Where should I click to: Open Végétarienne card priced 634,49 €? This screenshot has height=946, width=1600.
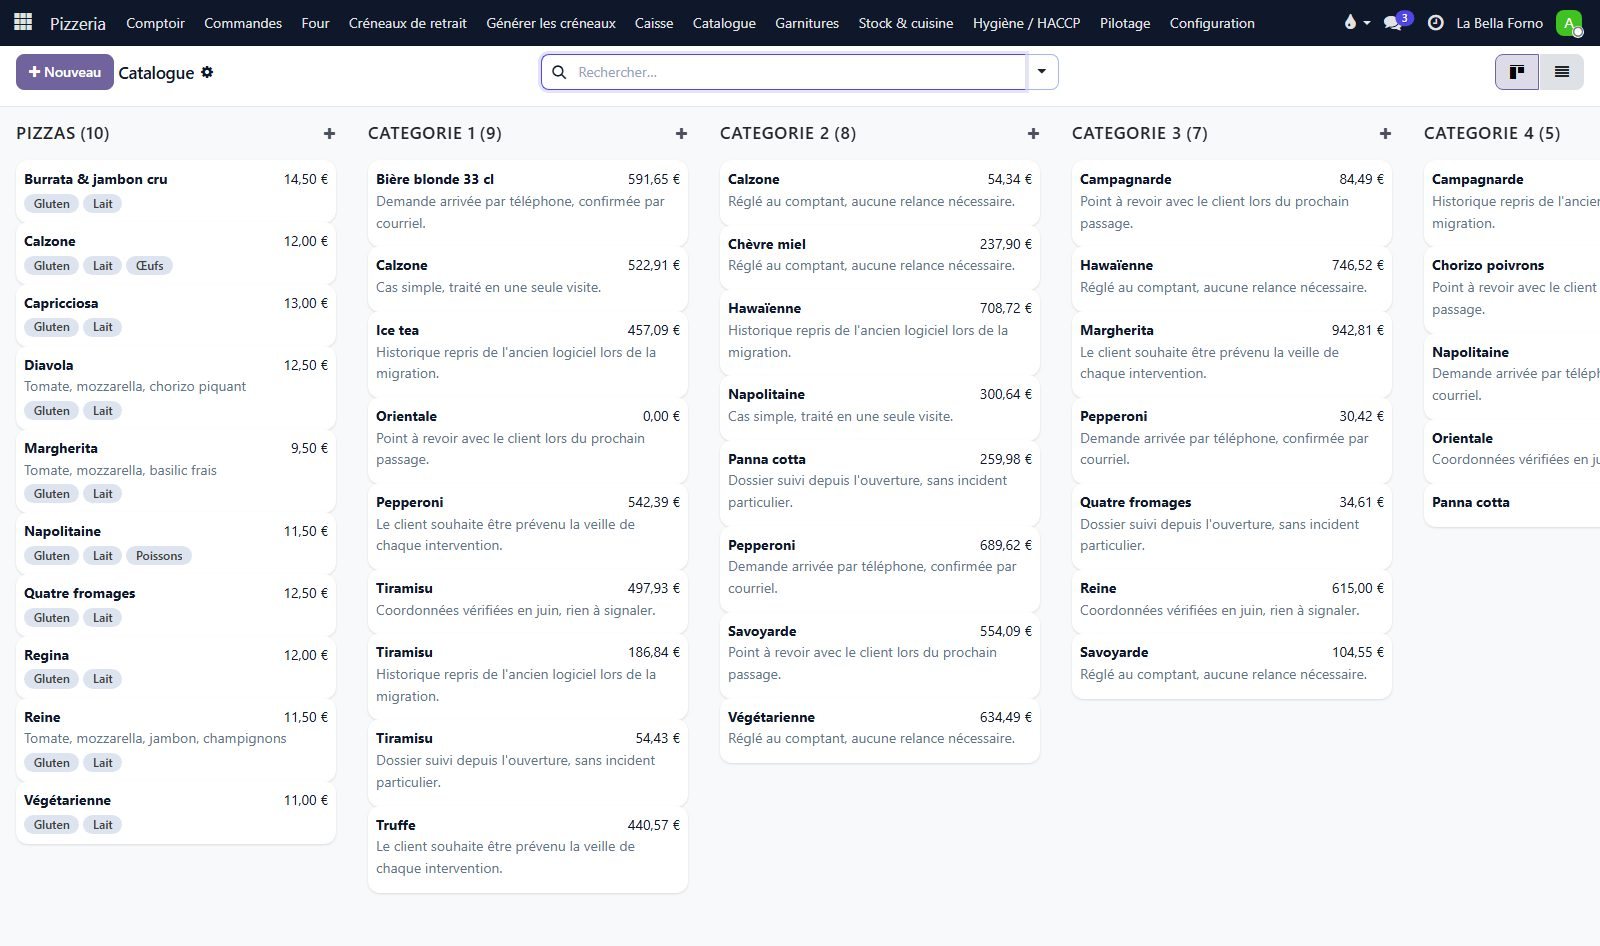[880, 730]
